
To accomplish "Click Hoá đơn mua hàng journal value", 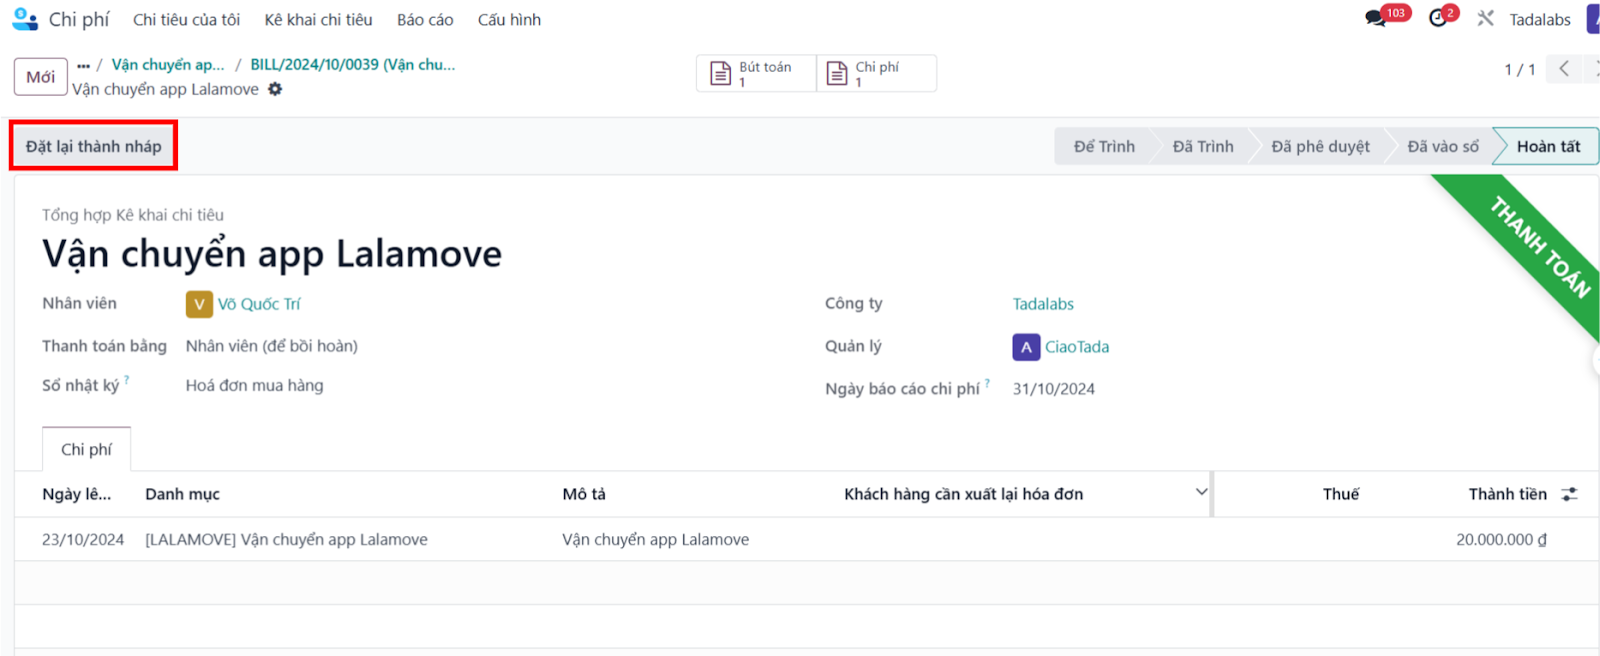I will [x=254, y=385].
